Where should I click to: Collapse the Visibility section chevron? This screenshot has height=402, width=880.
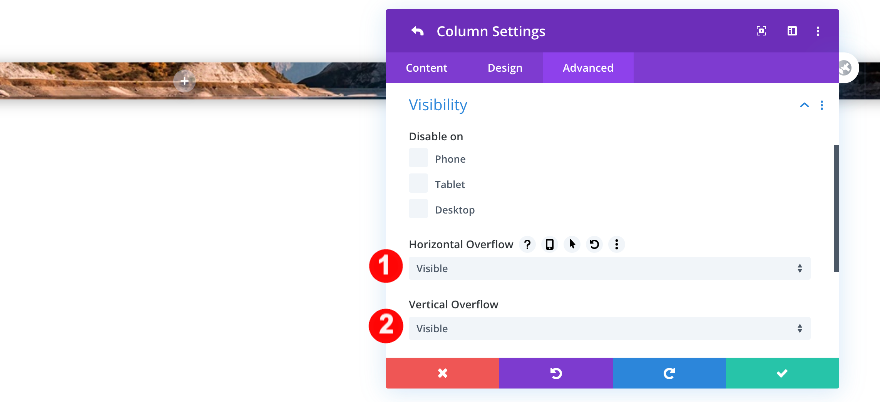(804, 105)
